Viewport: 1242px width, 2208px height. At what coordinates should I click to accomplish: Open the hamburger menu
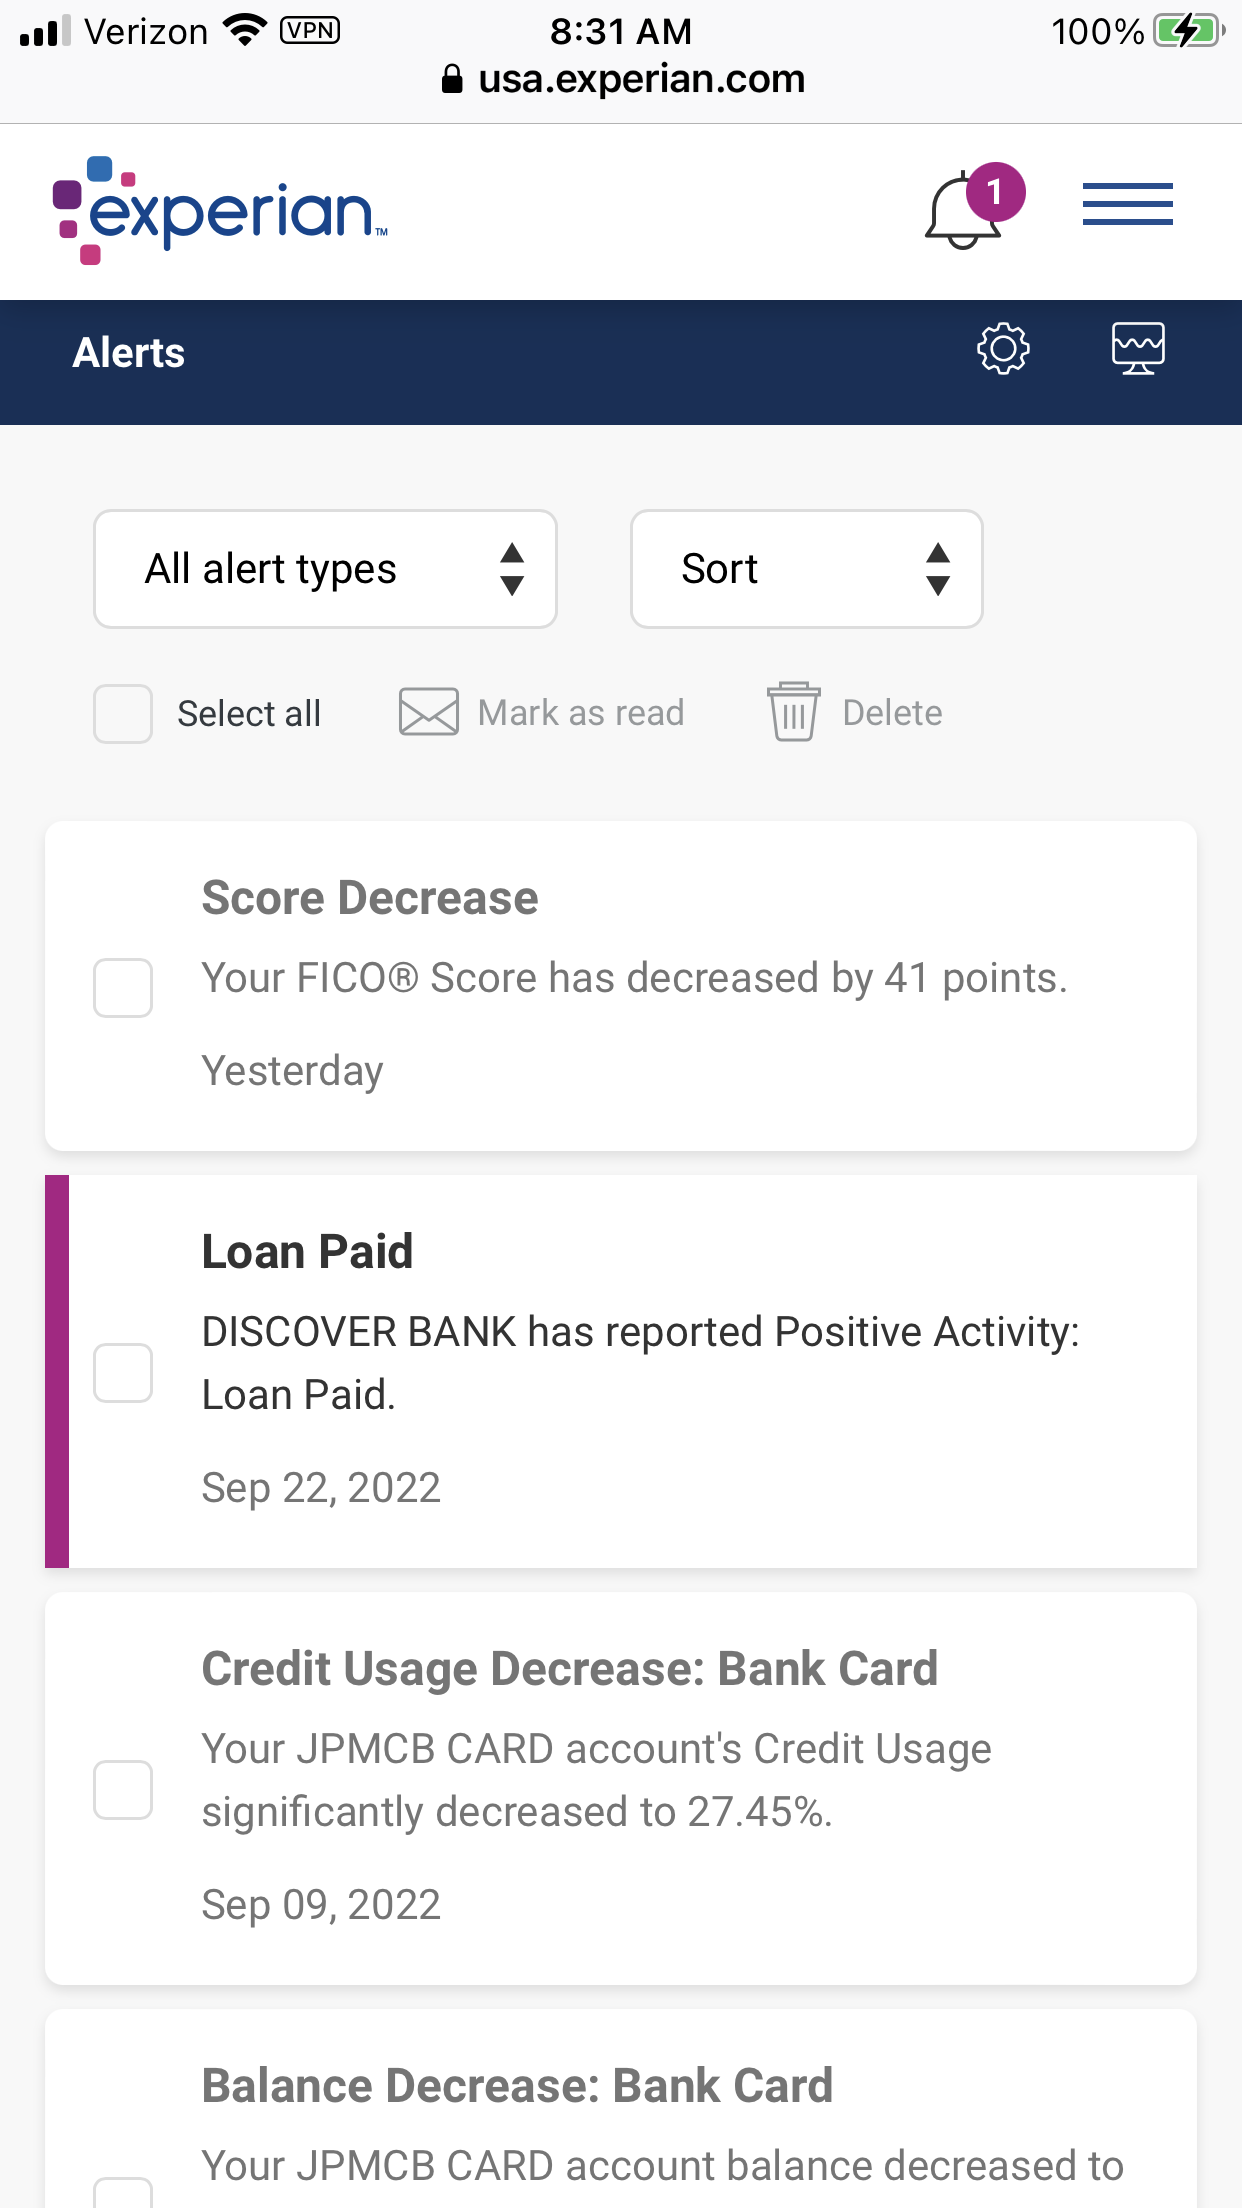coord(1127,204)
